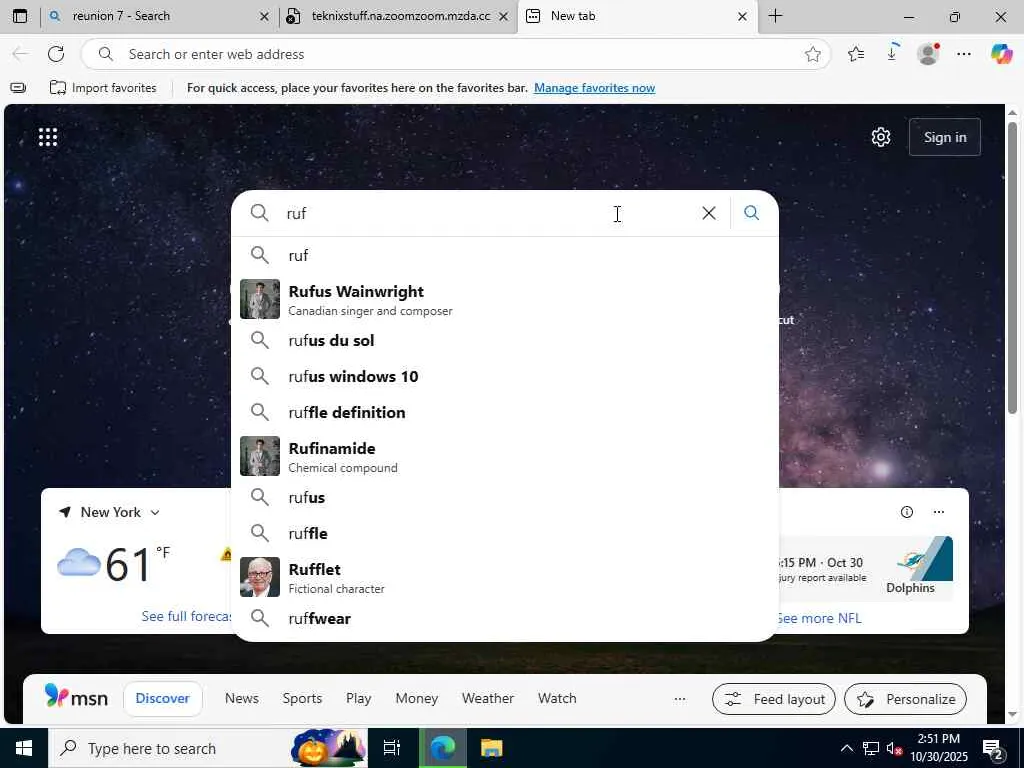Close the 'reunion 7 - Search' tab

264,17
